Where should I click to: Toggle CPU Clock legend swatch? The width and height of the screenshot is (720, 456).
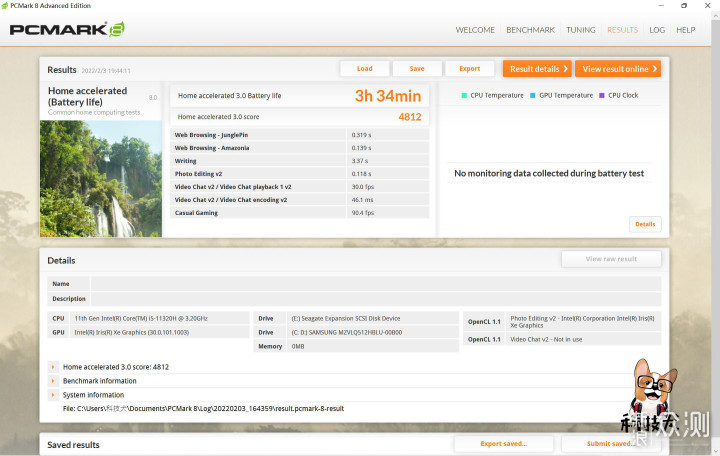pos(602,96)
